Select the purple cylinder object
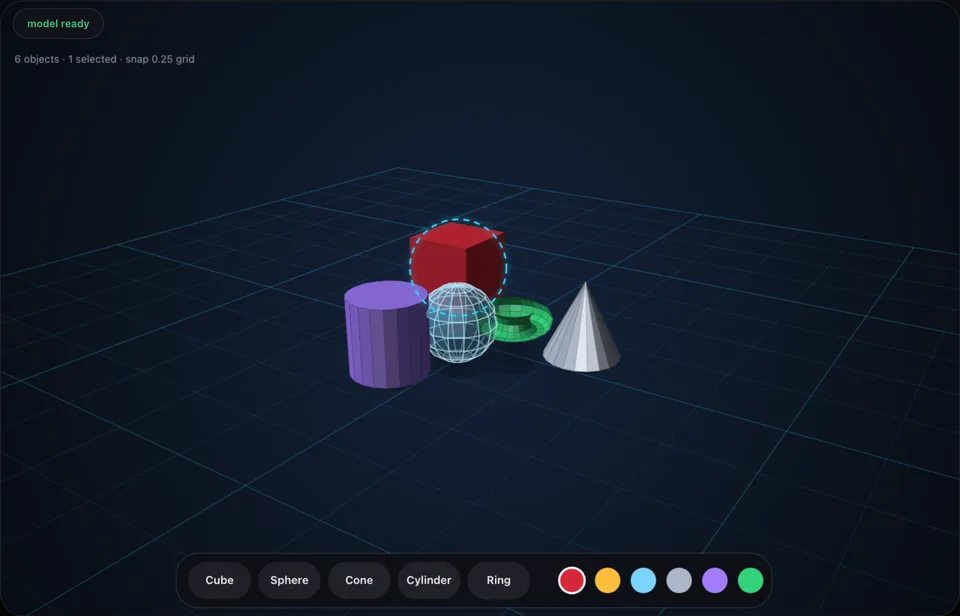This screenshot has width=960, height=616. pos(386,337)
